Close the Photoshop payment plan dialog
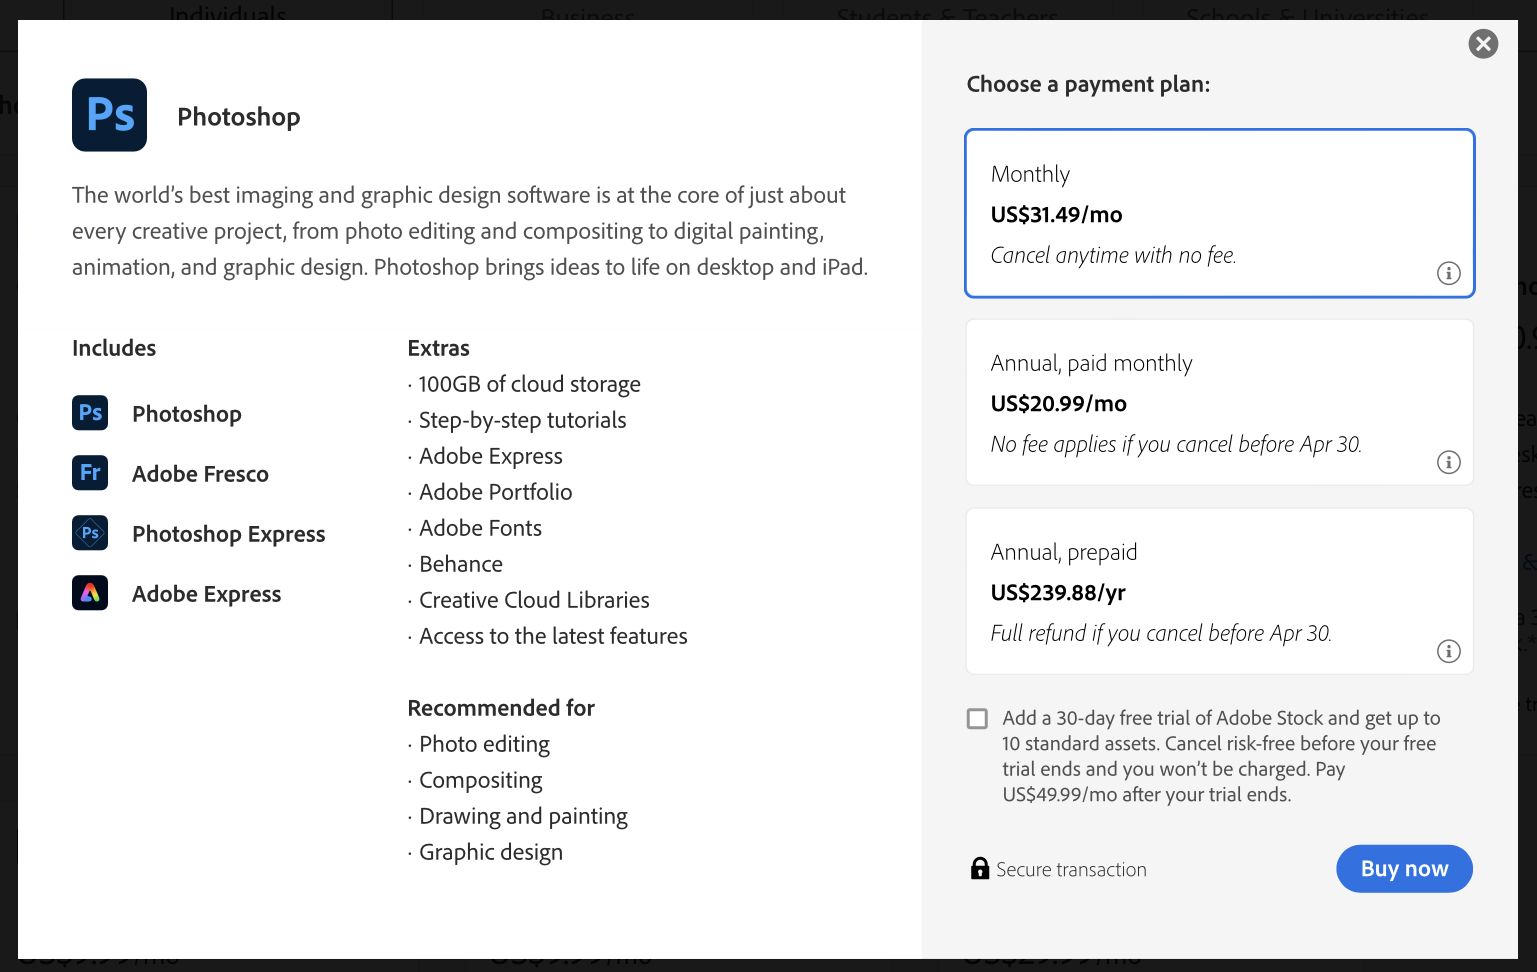Screen dimensions: 1537x972 tap(1483, 44)
